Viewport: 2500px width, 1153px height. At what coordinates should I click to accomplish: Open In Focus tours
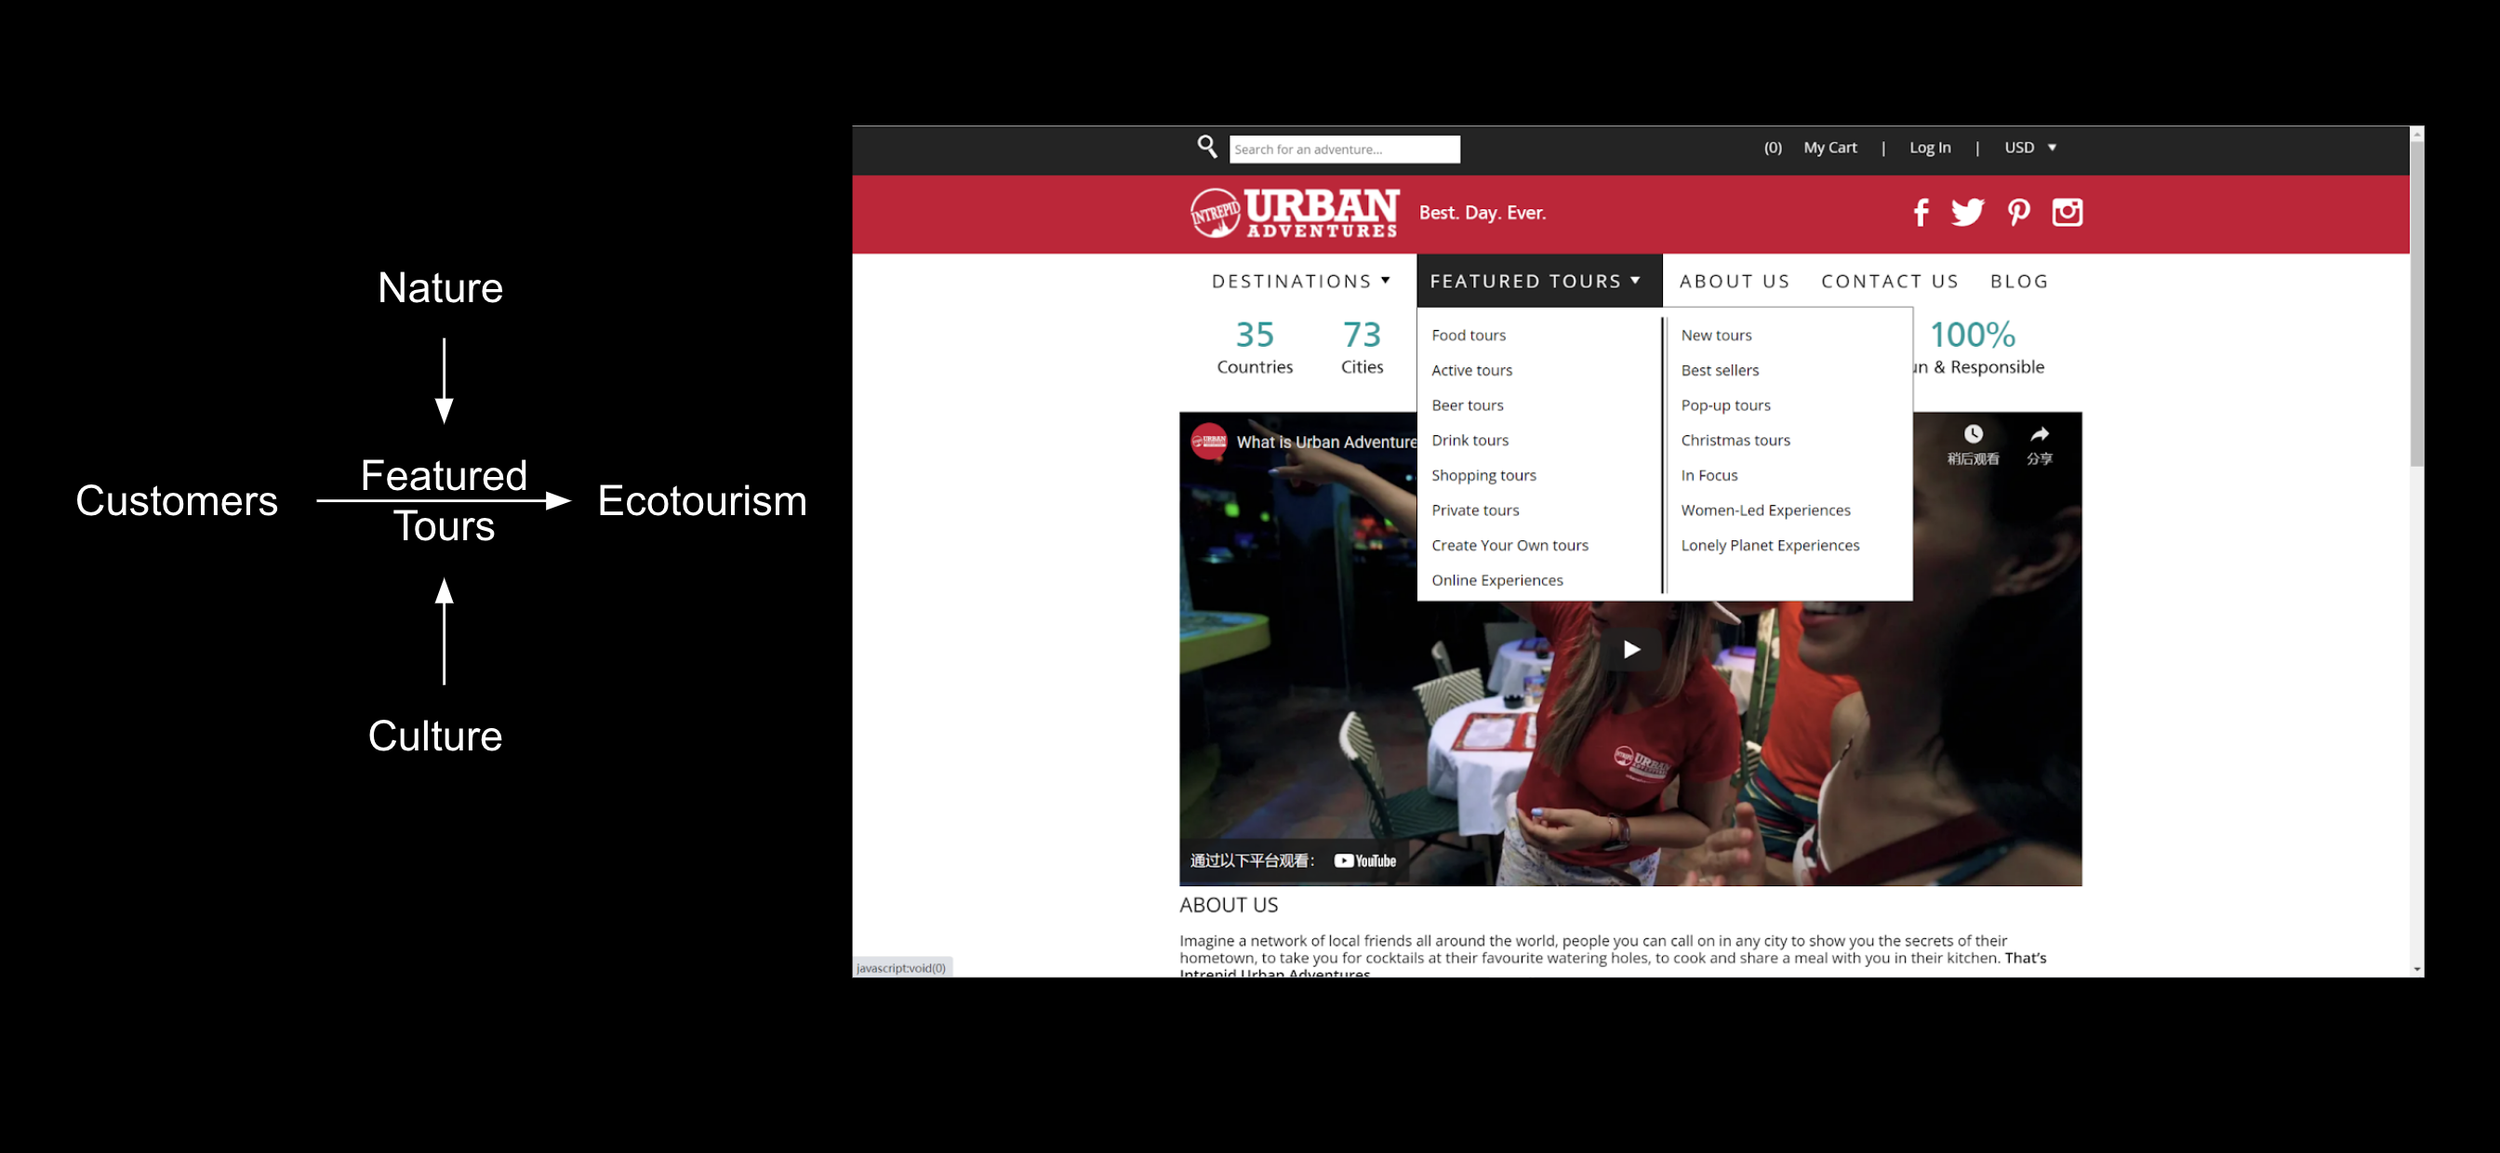click(1709, 475)
